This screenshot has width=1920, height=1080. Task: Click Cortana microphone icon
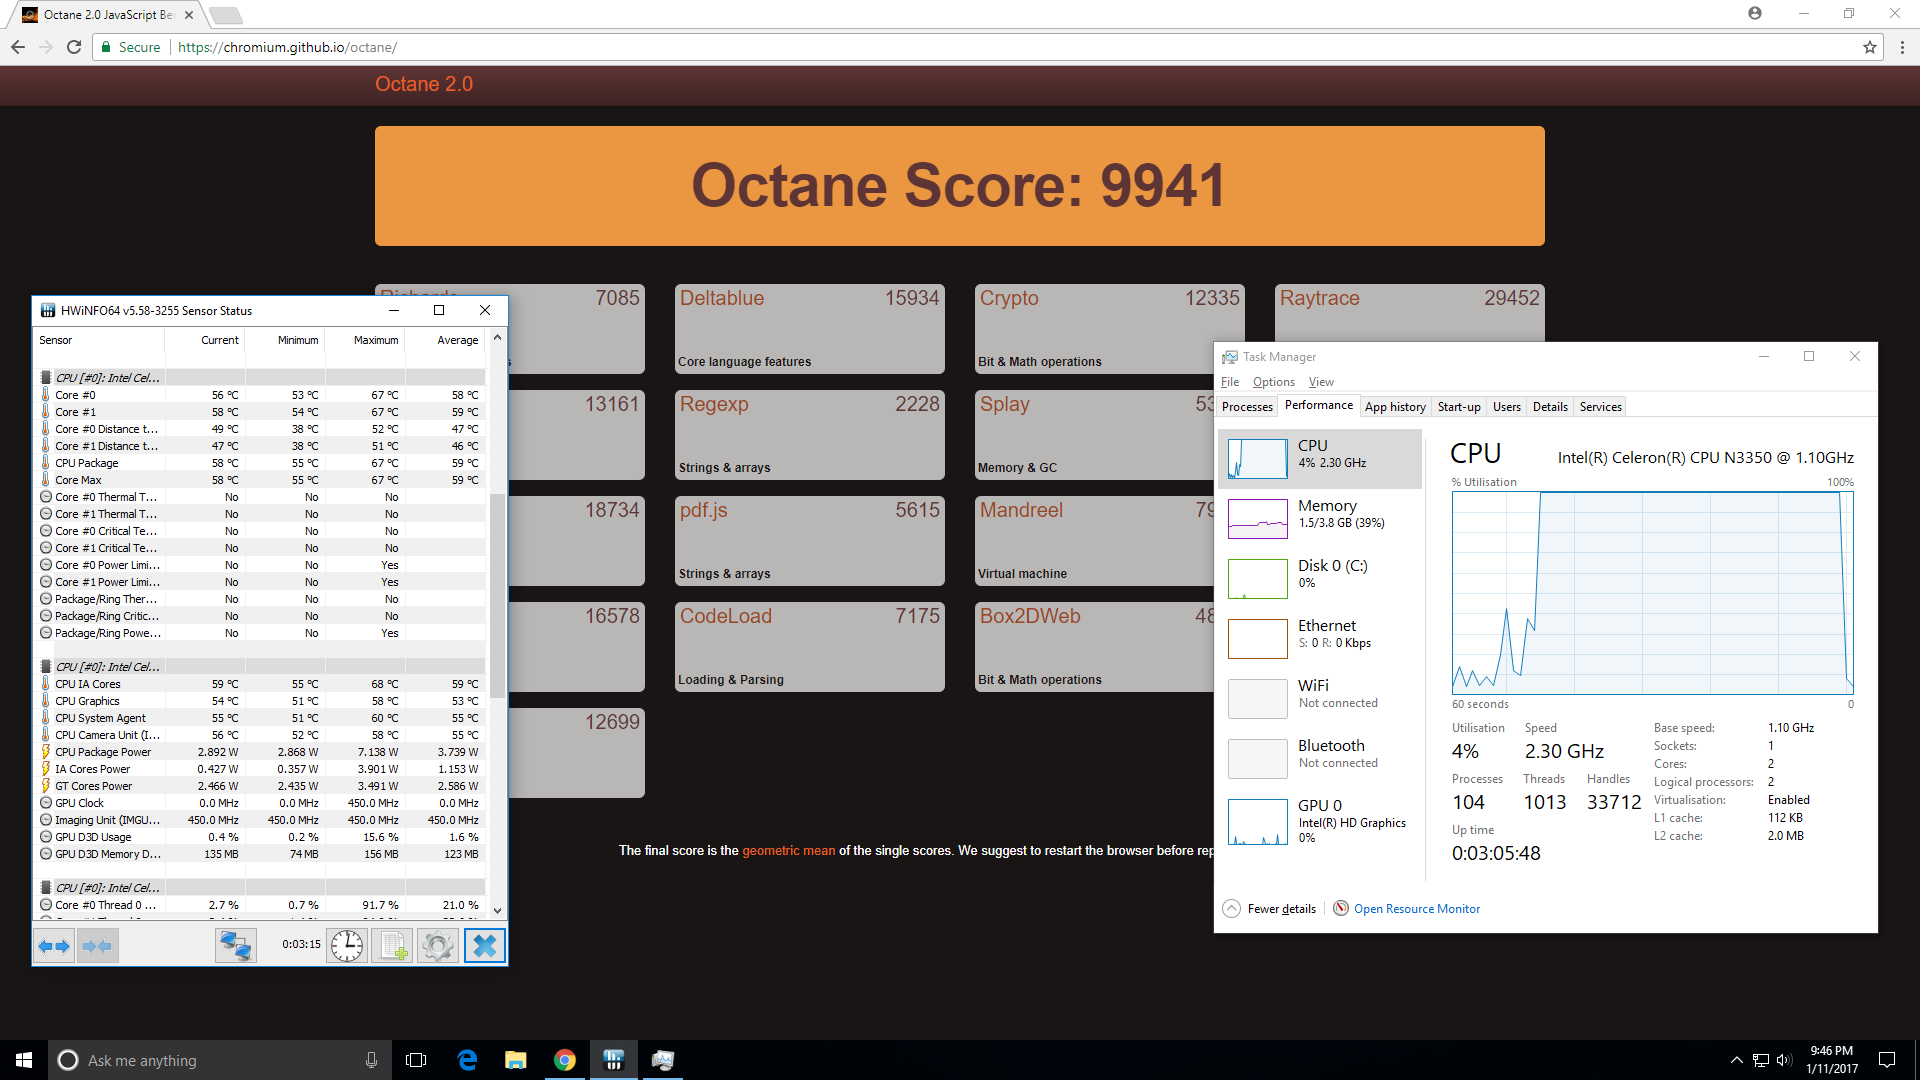tap(371, 1060)
